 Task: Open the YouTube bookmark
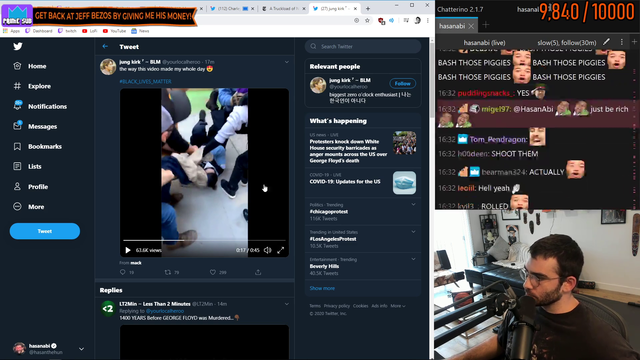click(x=114, y=31)
